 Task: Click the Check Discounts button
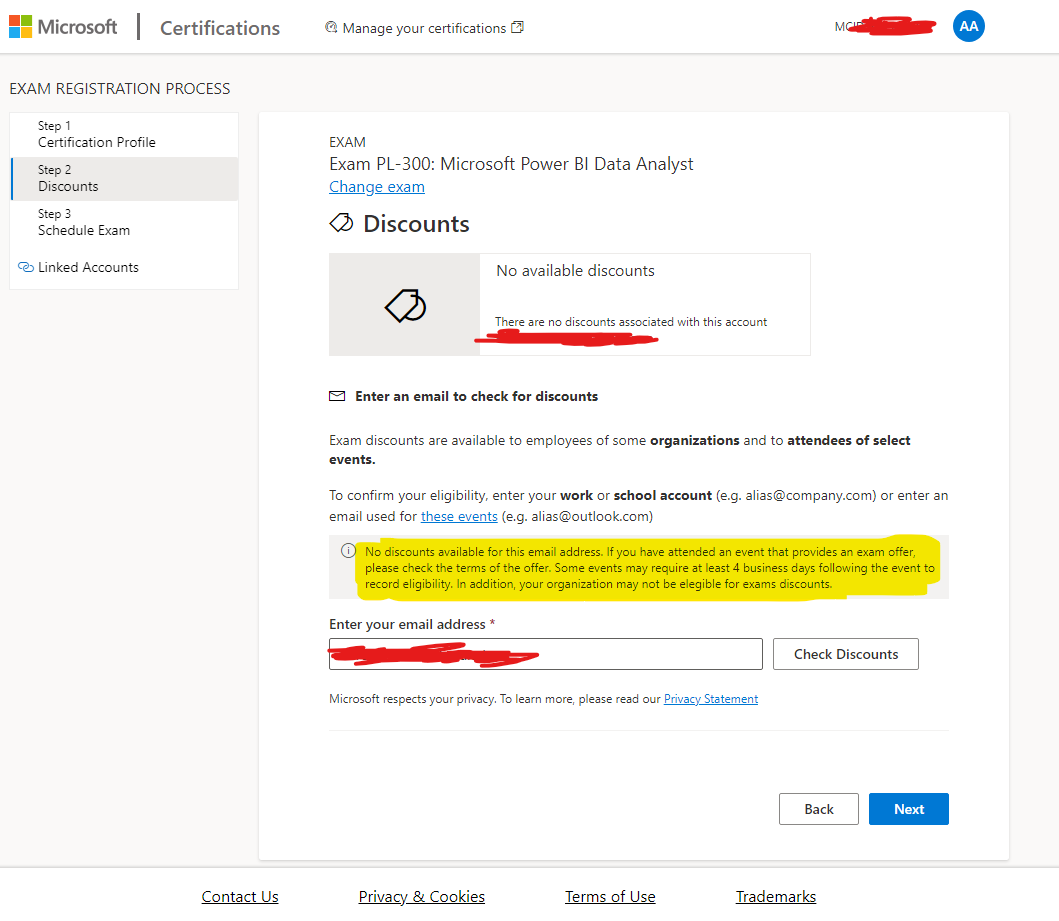[846, 654]
